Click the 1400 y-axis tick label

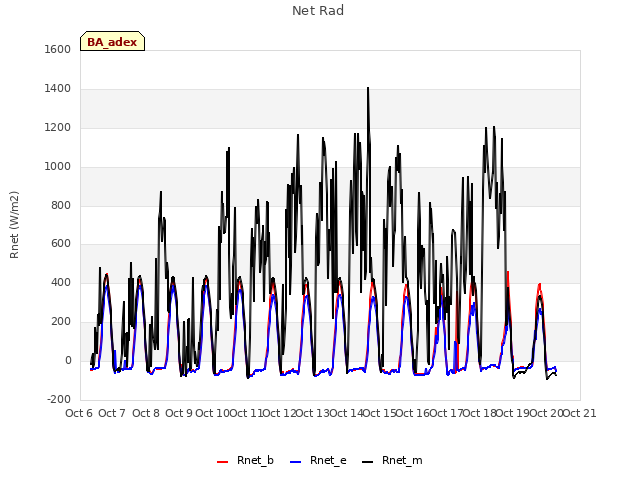click(x=58, y=89)
